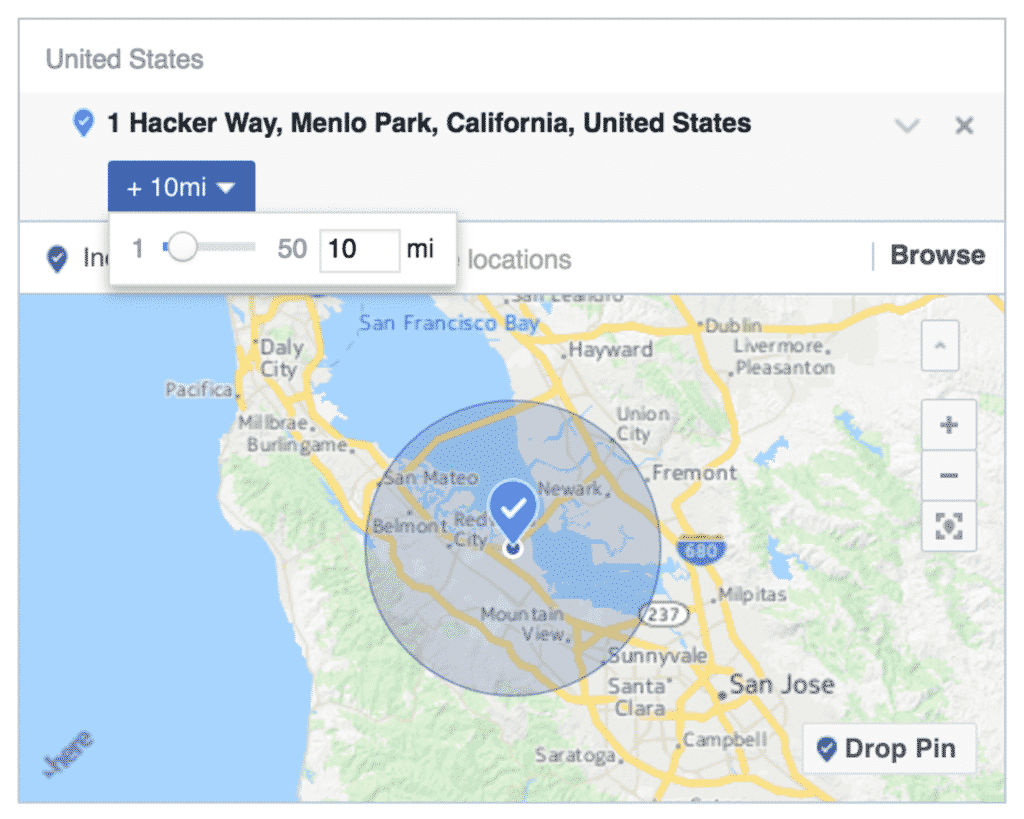Click the recenter map target icon
Image resolution: width=1024 pixels, height=819 pixels.
tap(948, 526)
